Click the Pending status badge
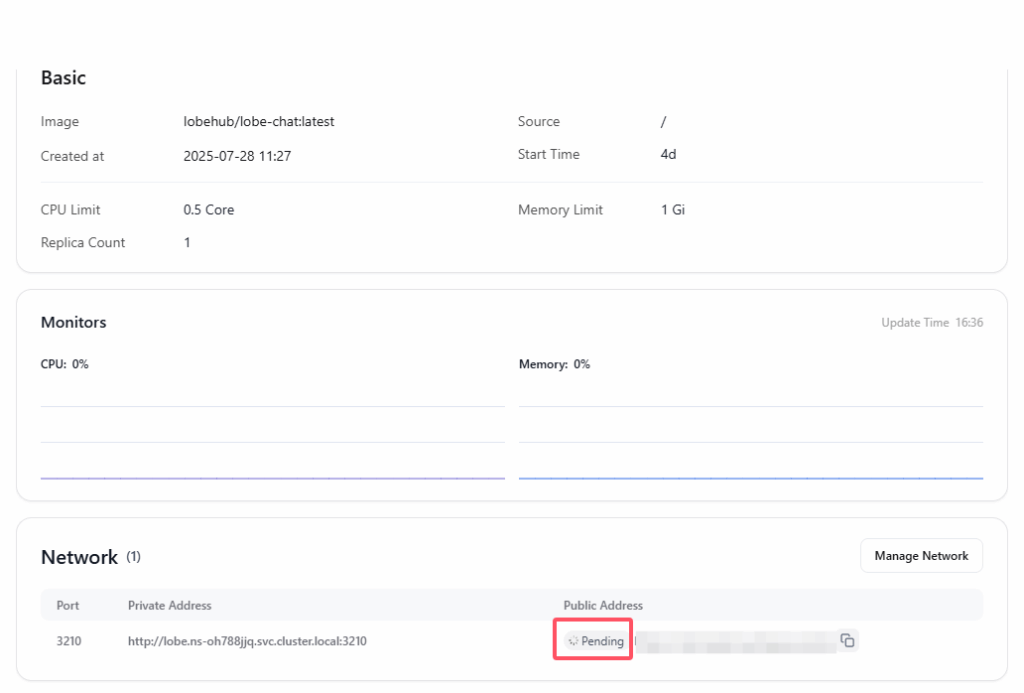 click(x=595, y=641)
